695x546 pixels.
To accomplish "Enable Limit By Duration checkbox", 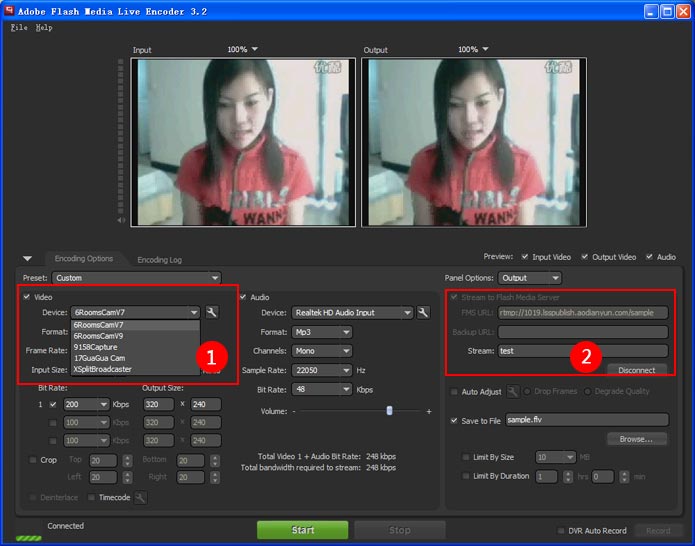I will (x=465, y=476).
